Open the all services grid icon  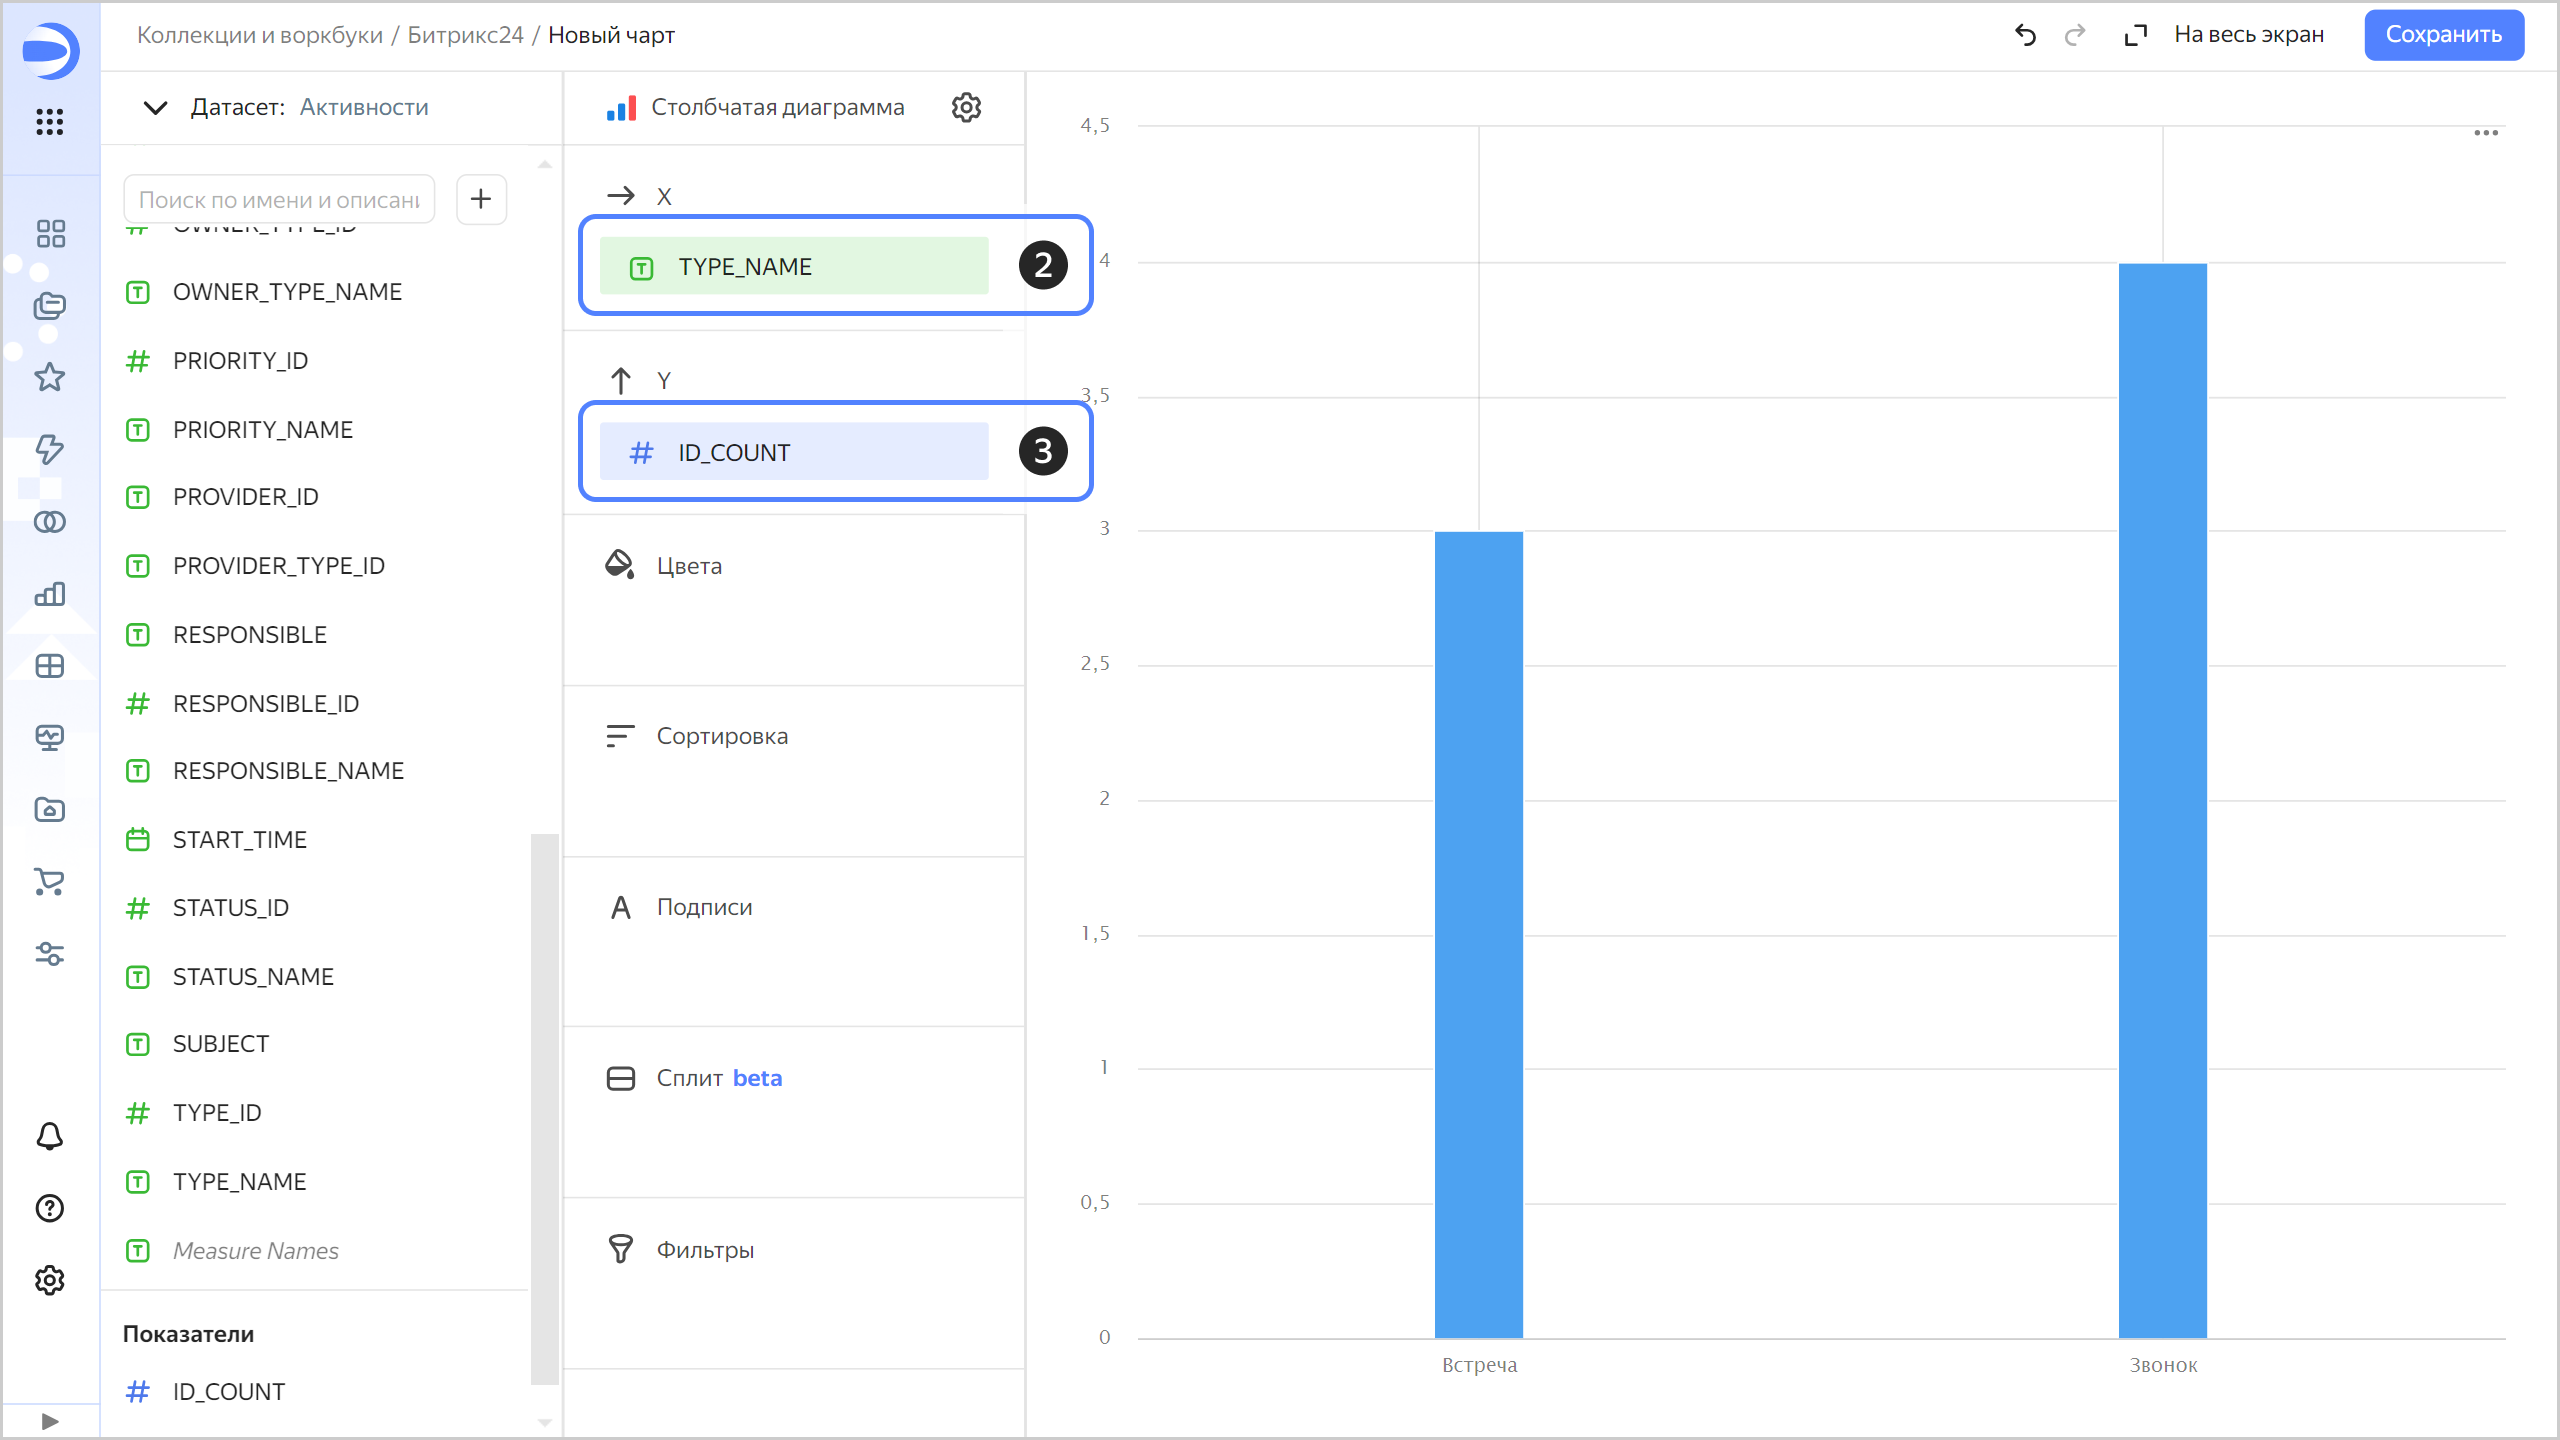point(50,122)
